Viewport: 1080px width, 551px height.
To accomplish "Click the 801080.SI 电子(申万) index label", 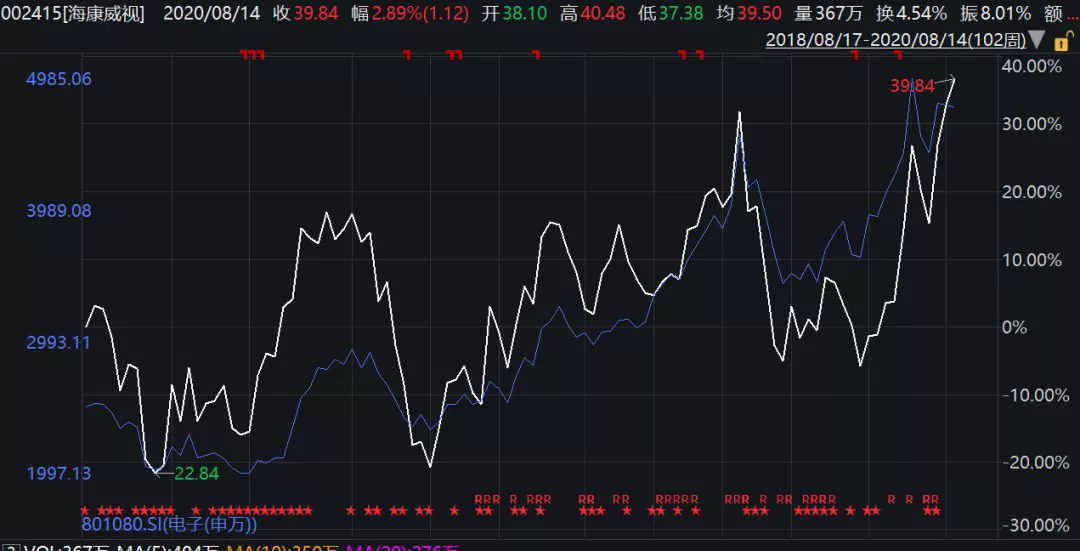I will click(170, 523).
